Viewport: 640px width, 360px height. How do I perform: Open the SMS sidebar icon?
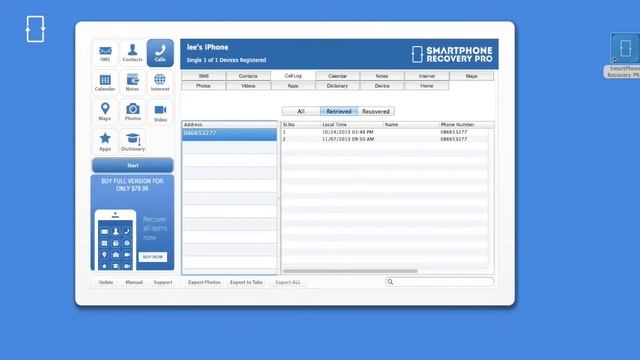point(105,53)
